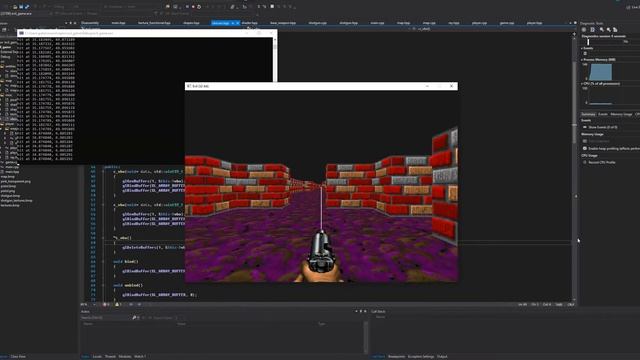
Task: Open the Locals tab
Action: click(97, 357)
